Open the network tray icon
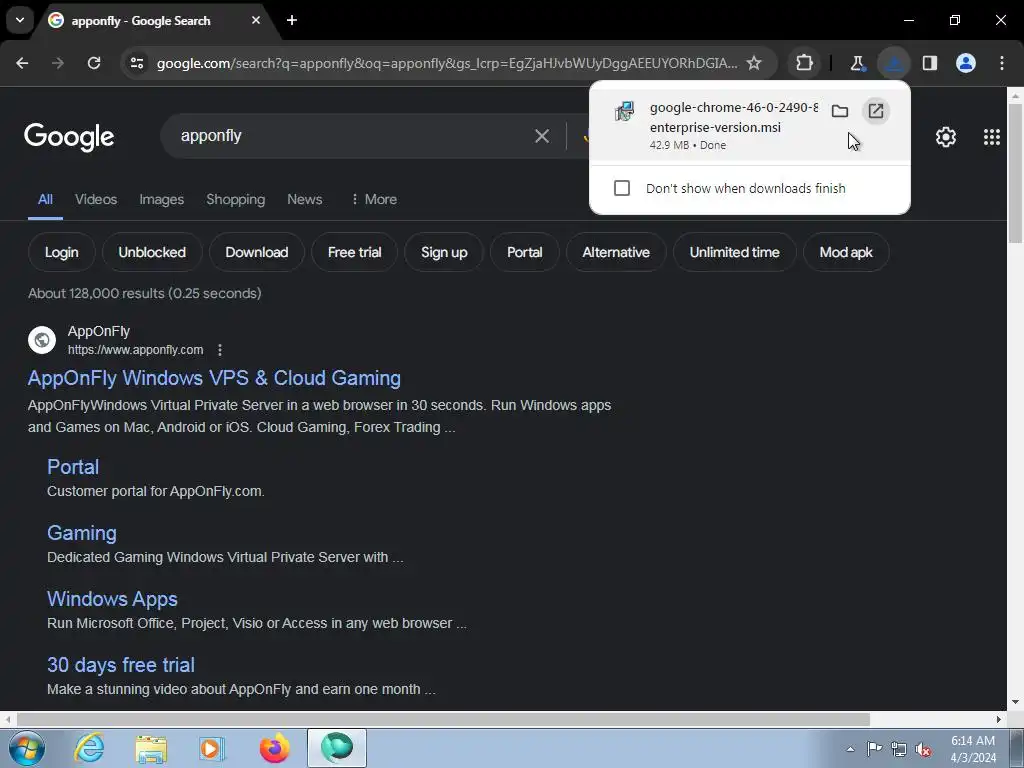The width and height of the screenshot is (1024, 768). point(899,749)
